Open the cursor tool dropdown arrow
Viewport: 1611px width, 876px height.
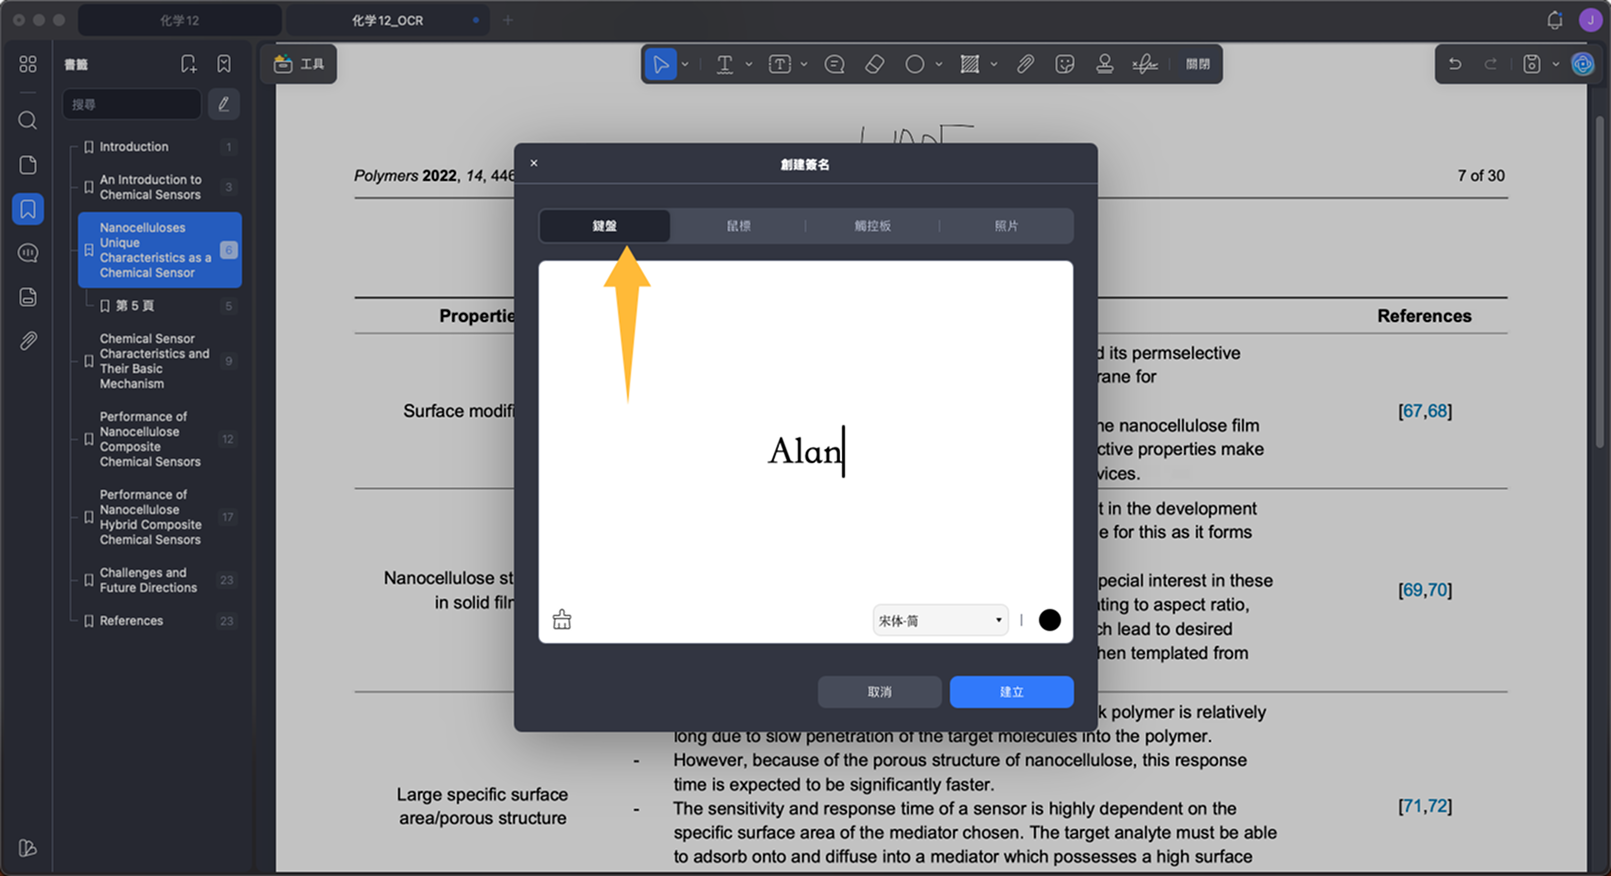tap(685, 64)
